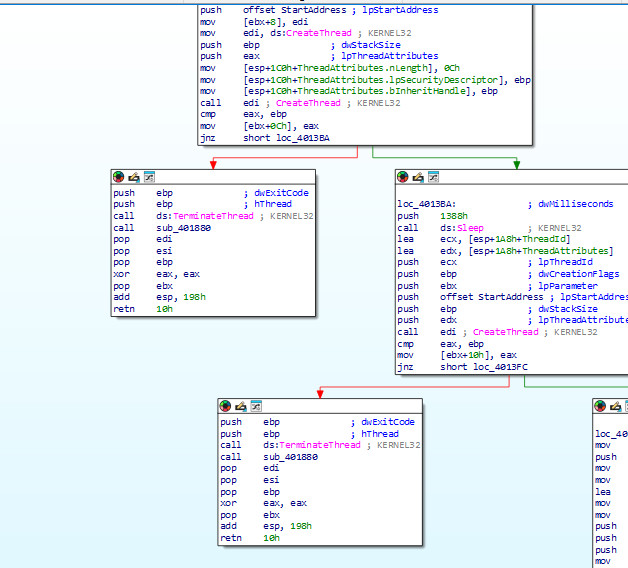Screen dimensions: 628x568
Task: Click the node color icon in loc_4013BA block
Action: tap(403, 177)
